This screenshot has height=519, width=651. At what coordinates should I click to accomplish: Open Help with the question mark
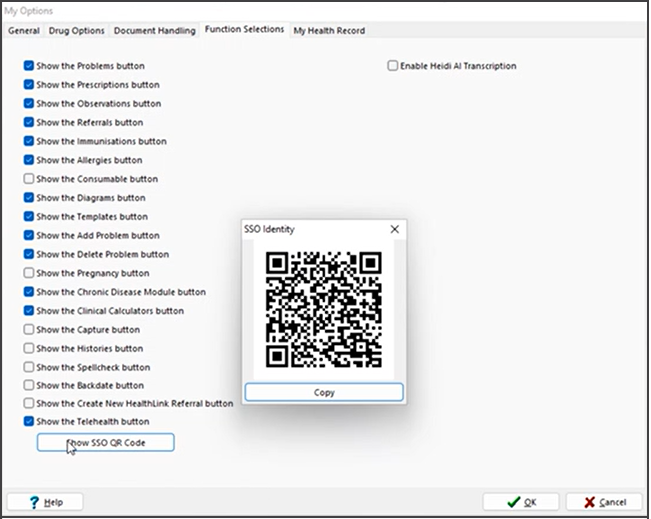45,502
